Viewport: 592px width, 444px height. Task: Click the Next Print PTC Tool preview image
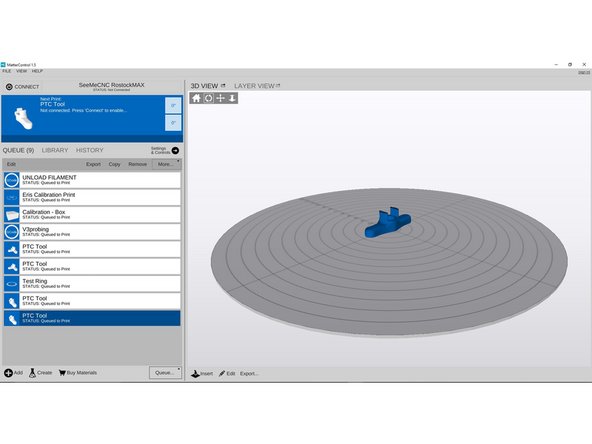click(x=23, y=119)
